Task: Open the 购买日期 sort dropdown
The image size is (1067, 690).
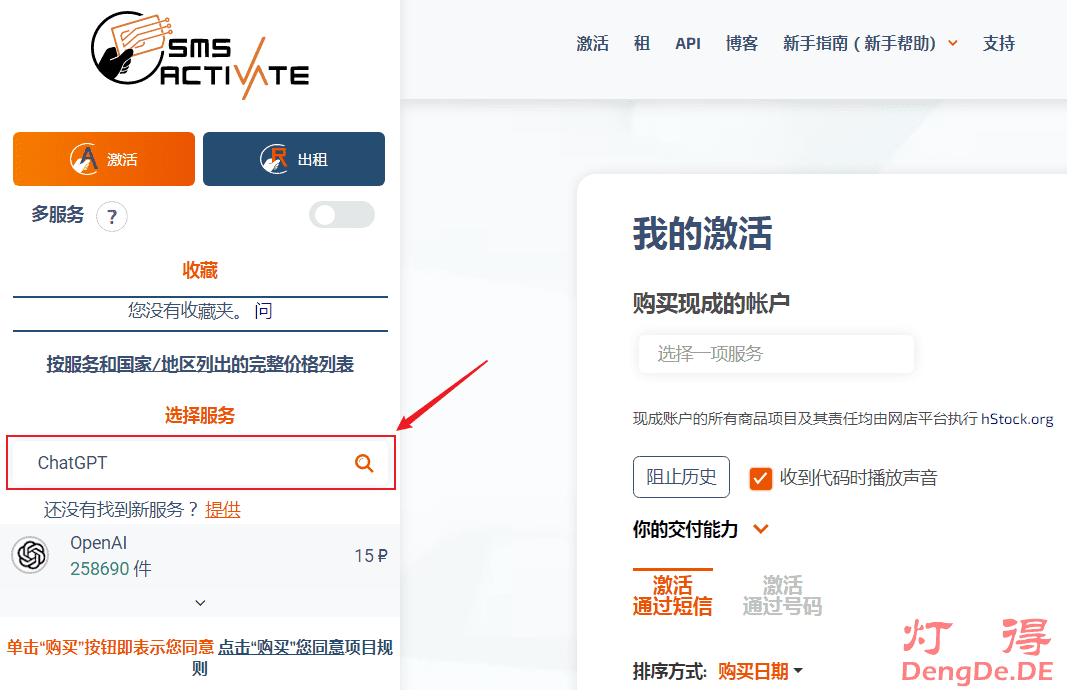Action: 761,671
